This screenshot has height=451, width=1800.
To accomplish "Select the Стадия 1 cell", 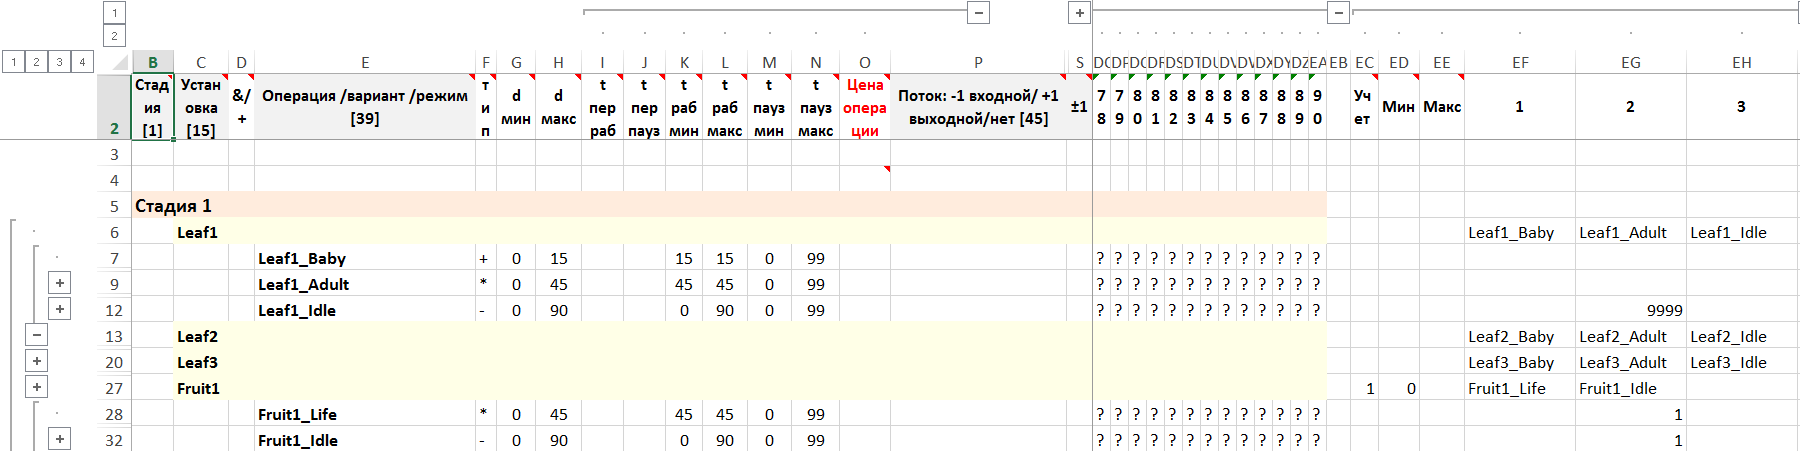I will [x=173, y=206].
